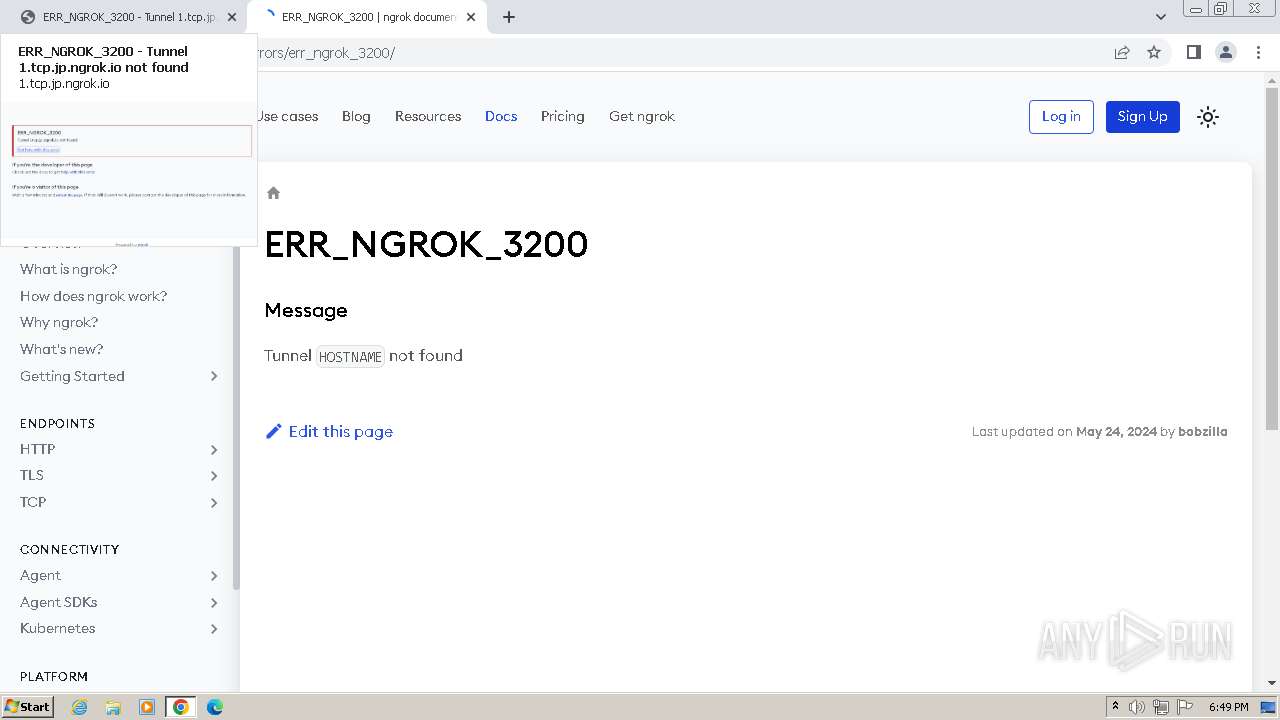Launch Microsoft Edge from taskbar

(x=215, y=707)
